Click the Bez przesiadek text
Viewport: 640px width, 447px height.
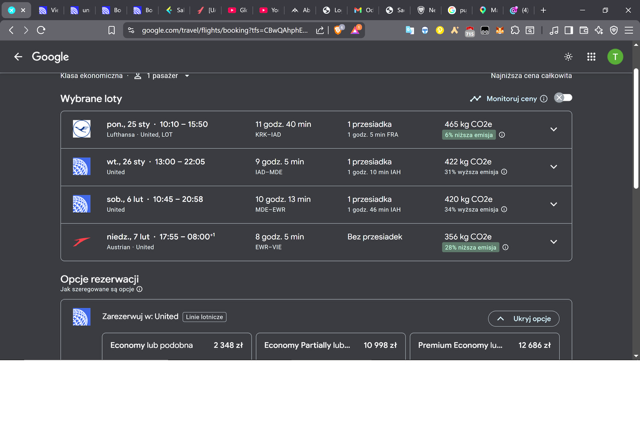tap(375, 237)
